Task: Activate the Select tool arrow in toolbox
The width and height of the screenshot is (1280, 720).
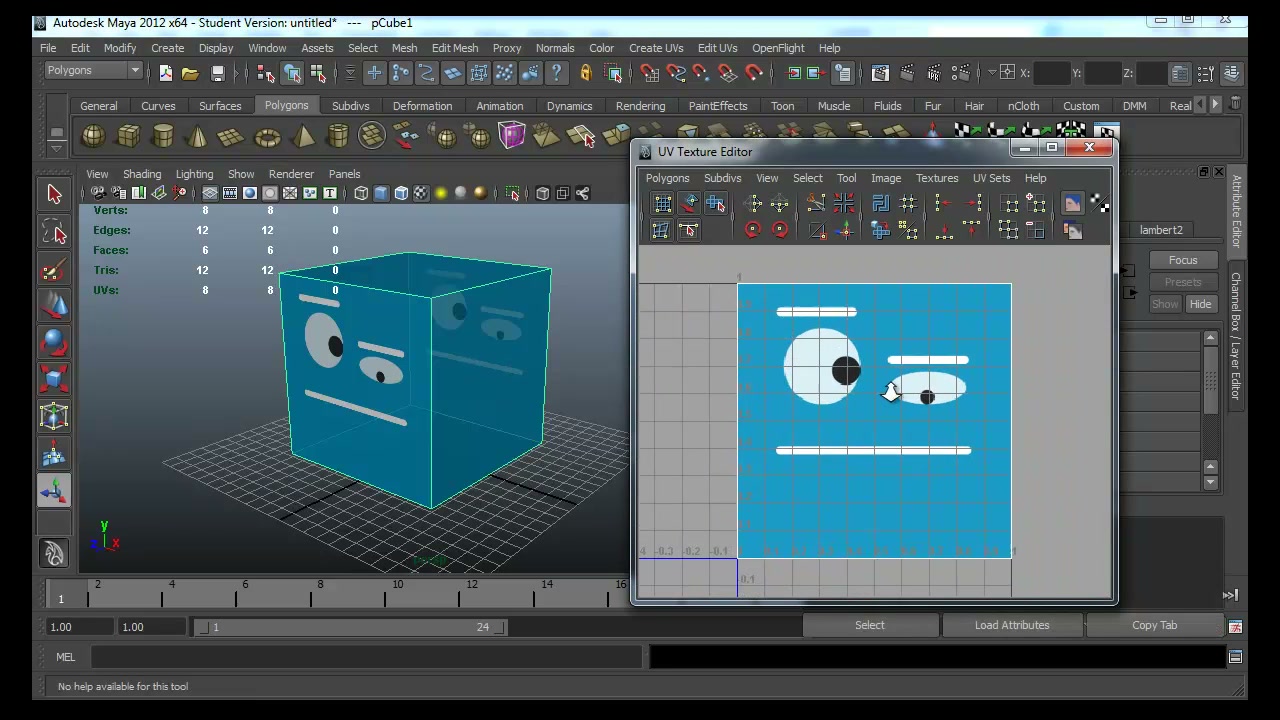Action: [54, 194]
